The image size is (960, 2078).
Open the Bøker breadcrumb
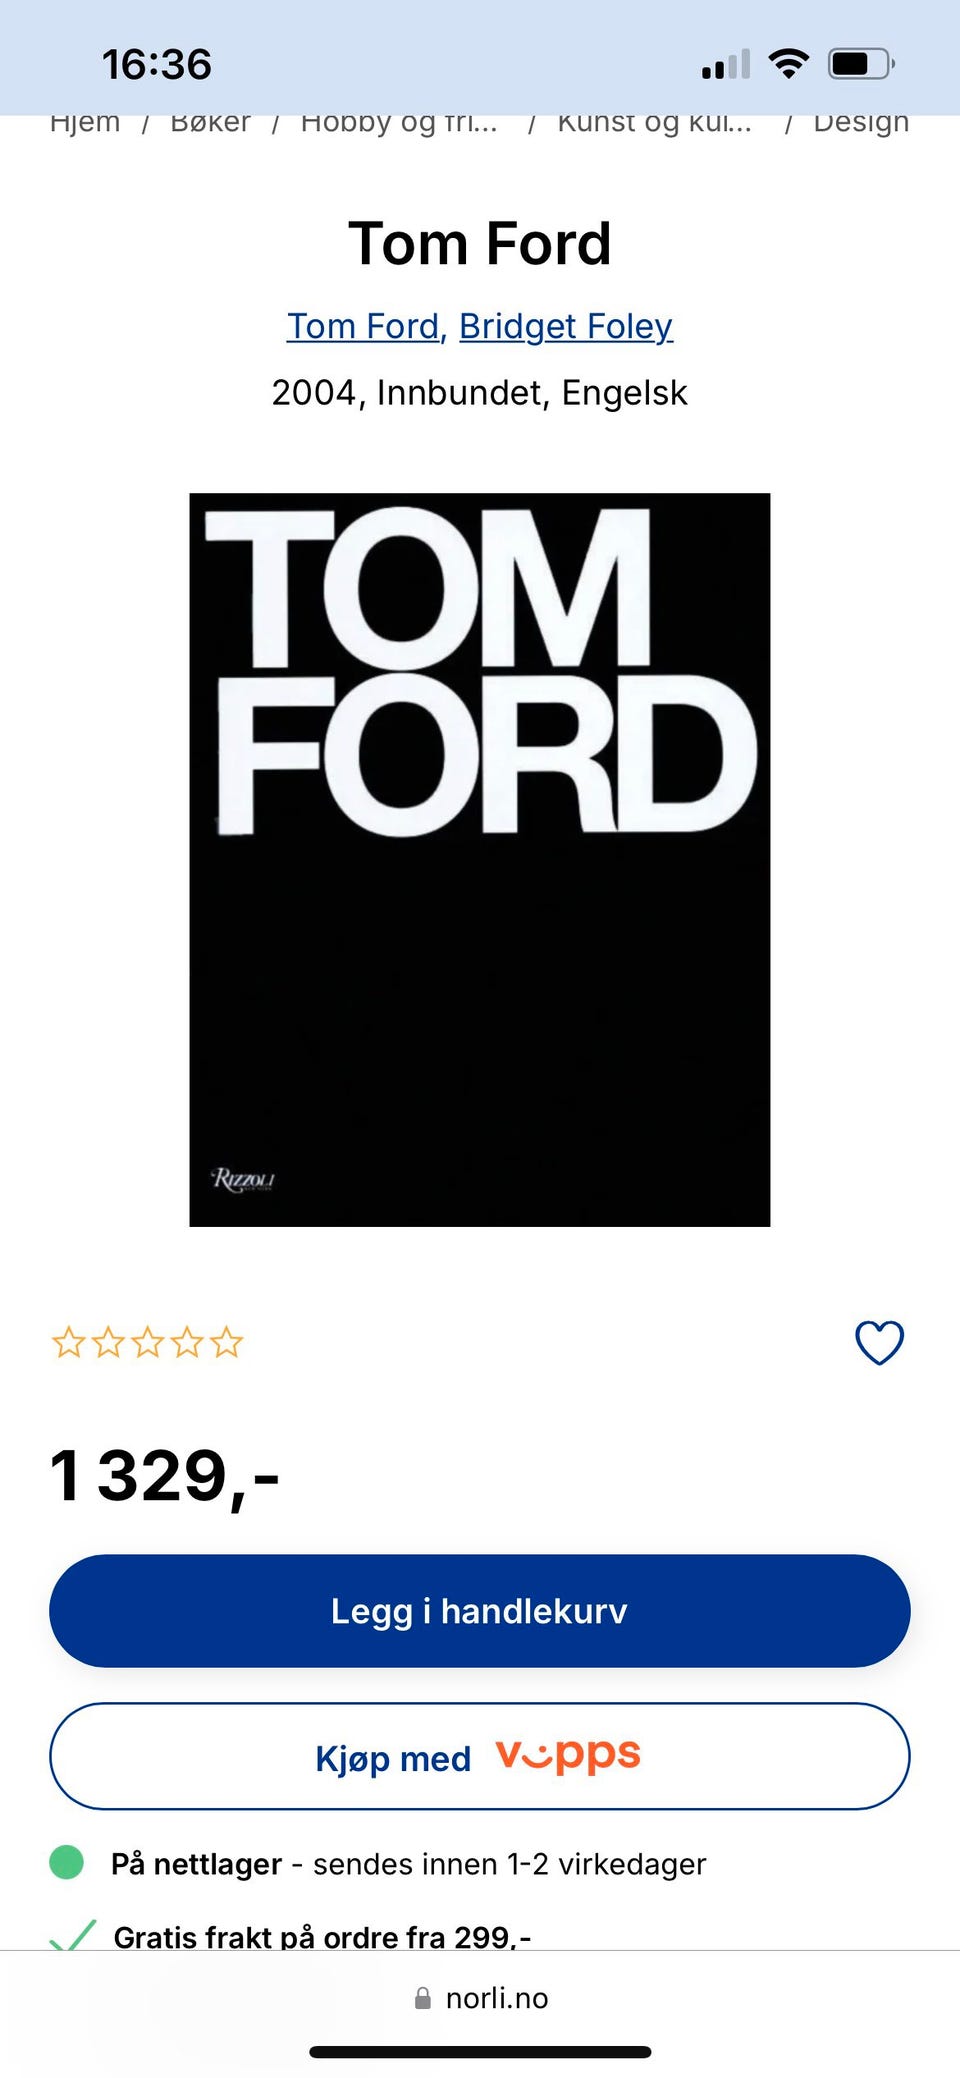pyautogui.click(x=210, y=122)
